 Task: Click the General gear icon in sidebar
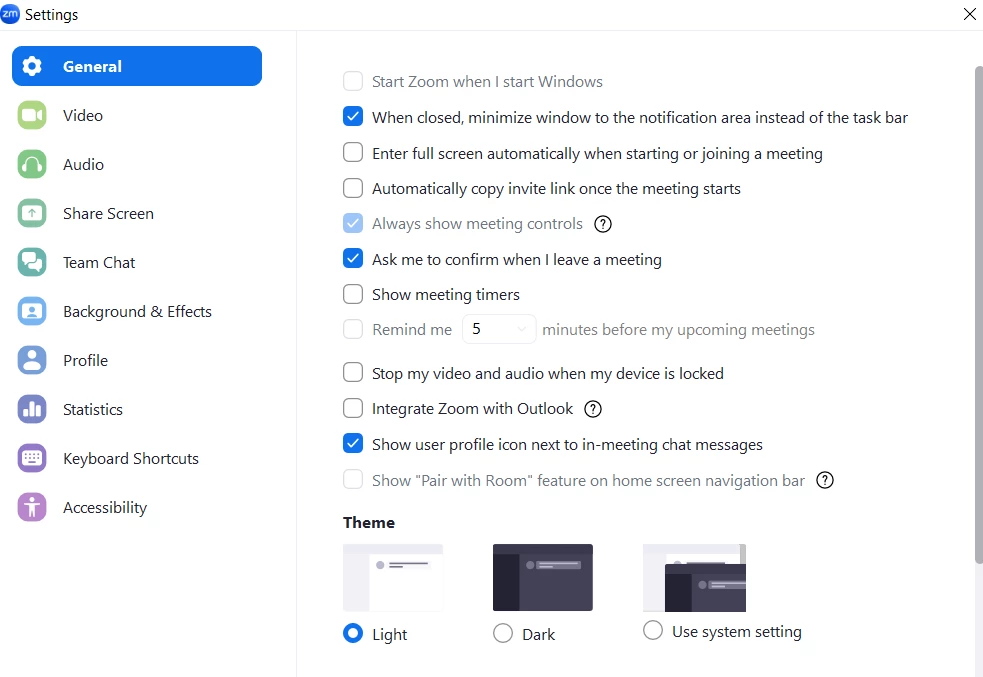pyautogui.click(x=32, y=66)
